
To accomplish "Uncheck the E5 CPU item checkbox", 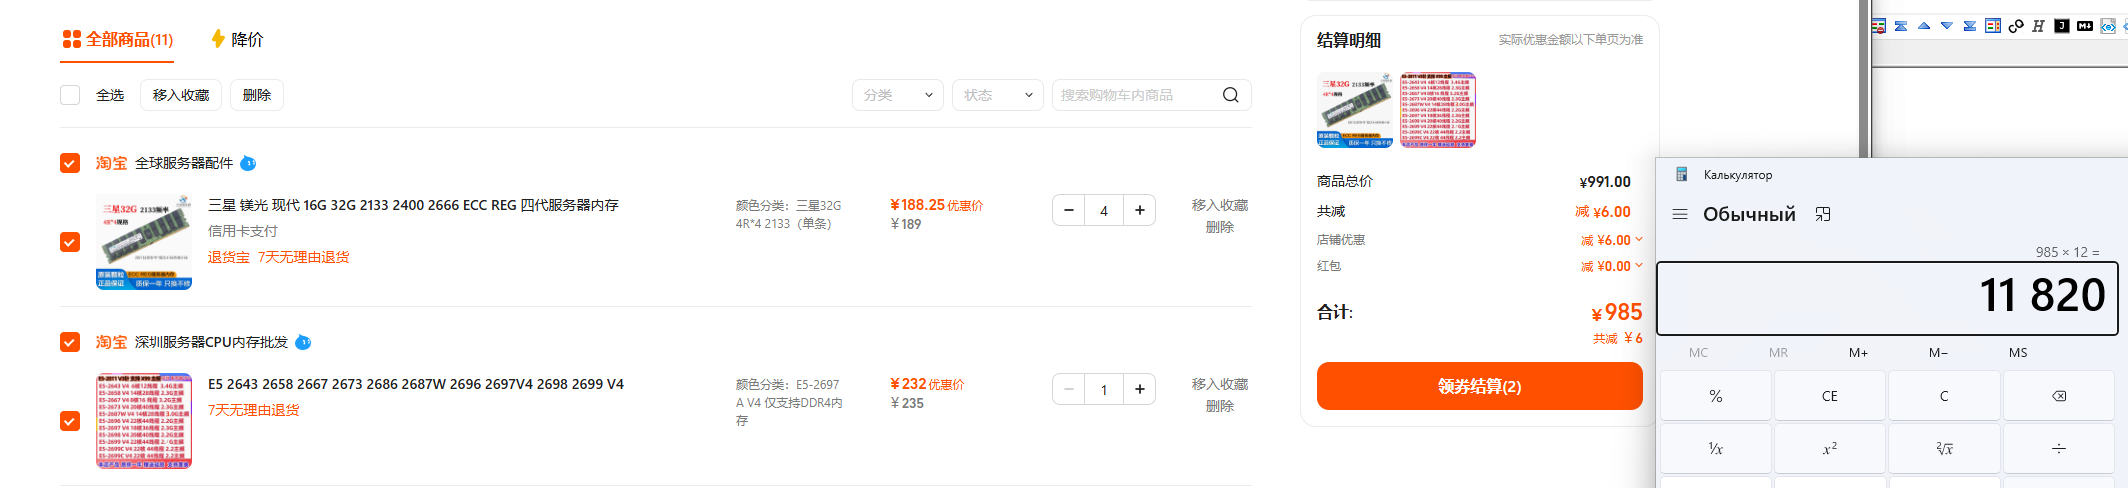I will pos(70,421).
